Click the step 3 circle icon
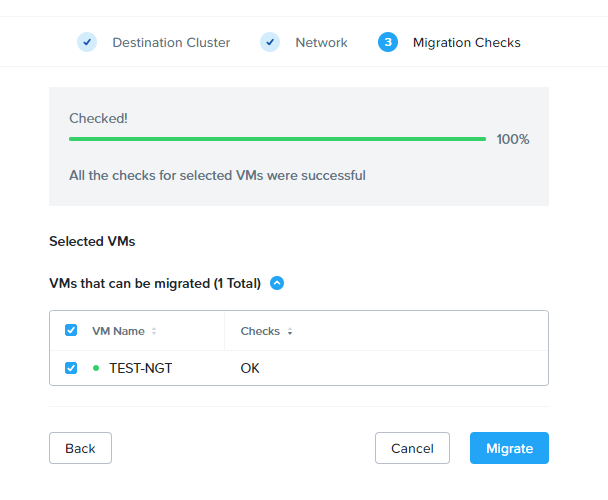608x500 pixels. pos(388,42)
